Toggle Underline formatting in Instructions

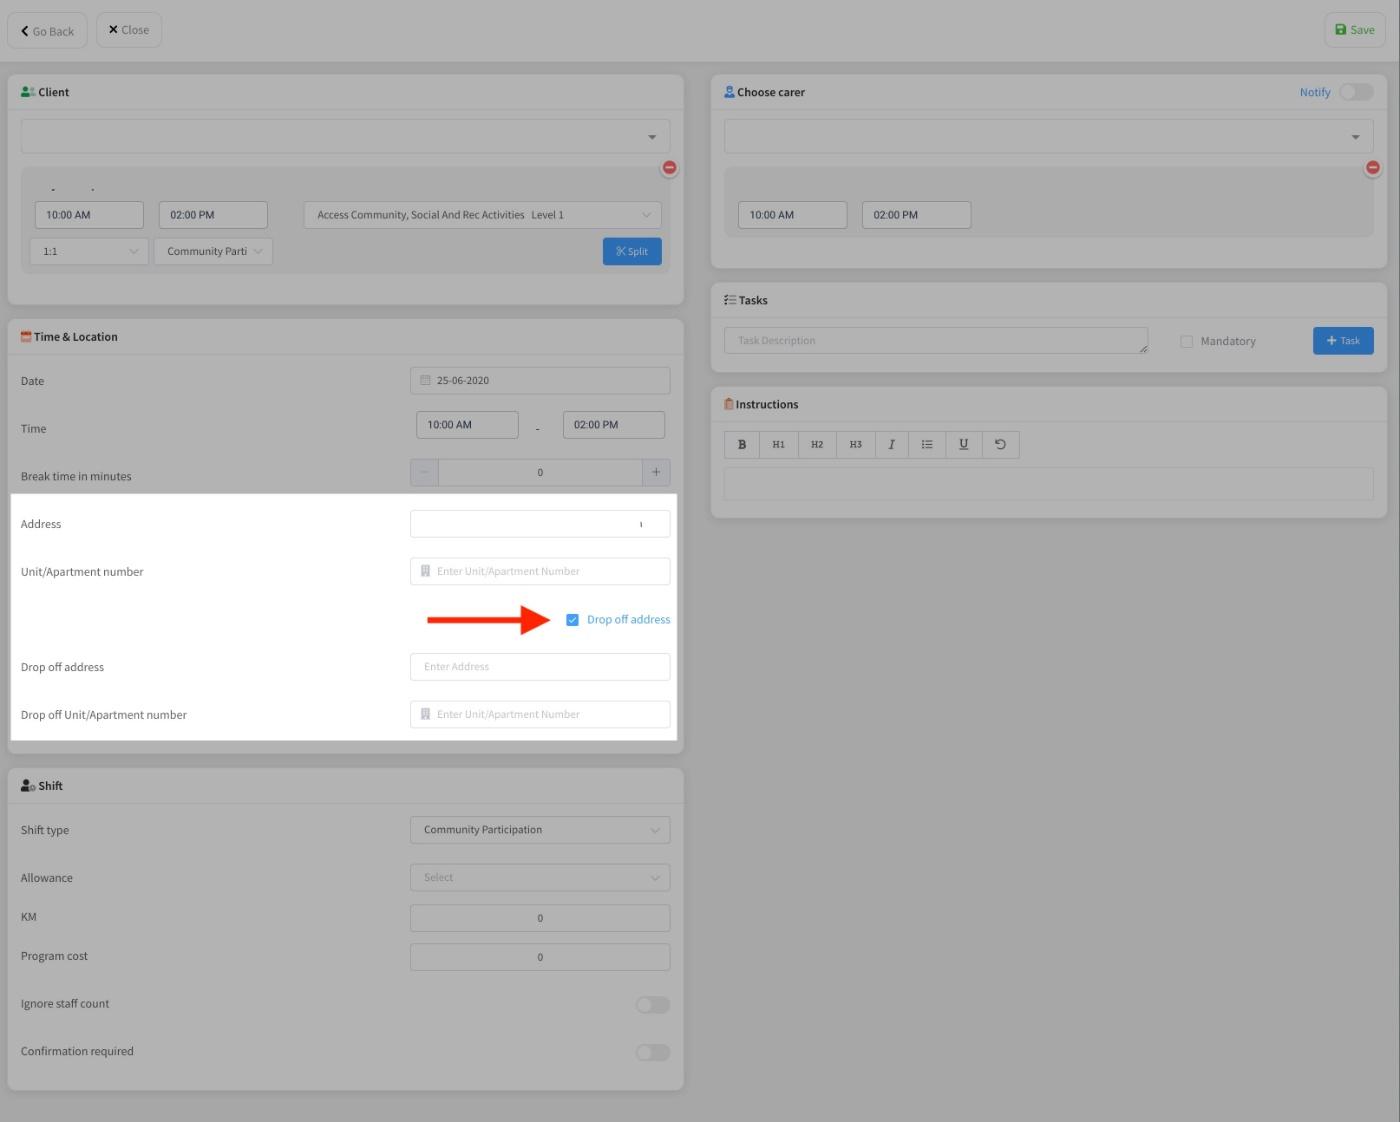coord(964,445)
